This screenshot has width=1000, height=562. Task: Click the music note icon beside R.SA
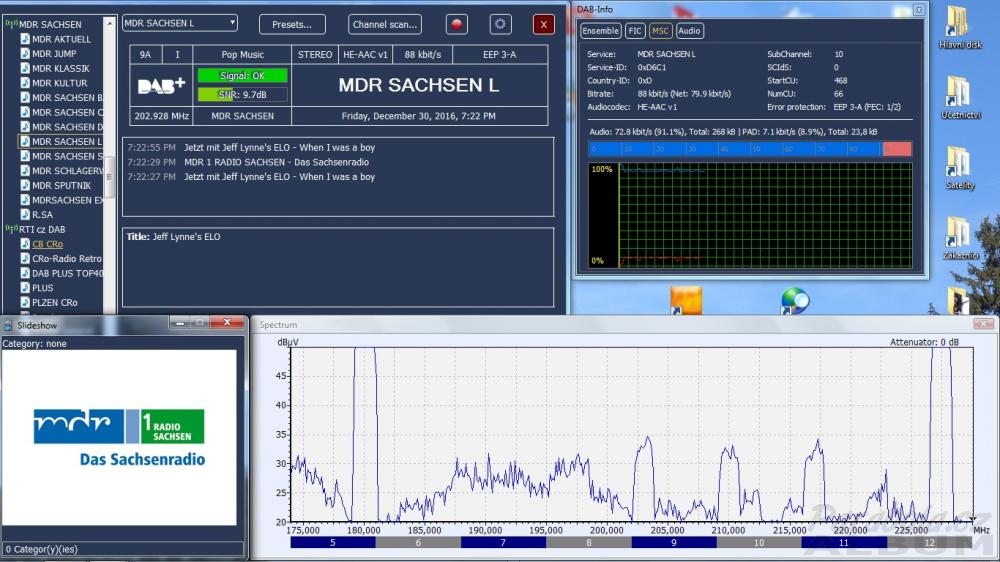coord(25,215)
